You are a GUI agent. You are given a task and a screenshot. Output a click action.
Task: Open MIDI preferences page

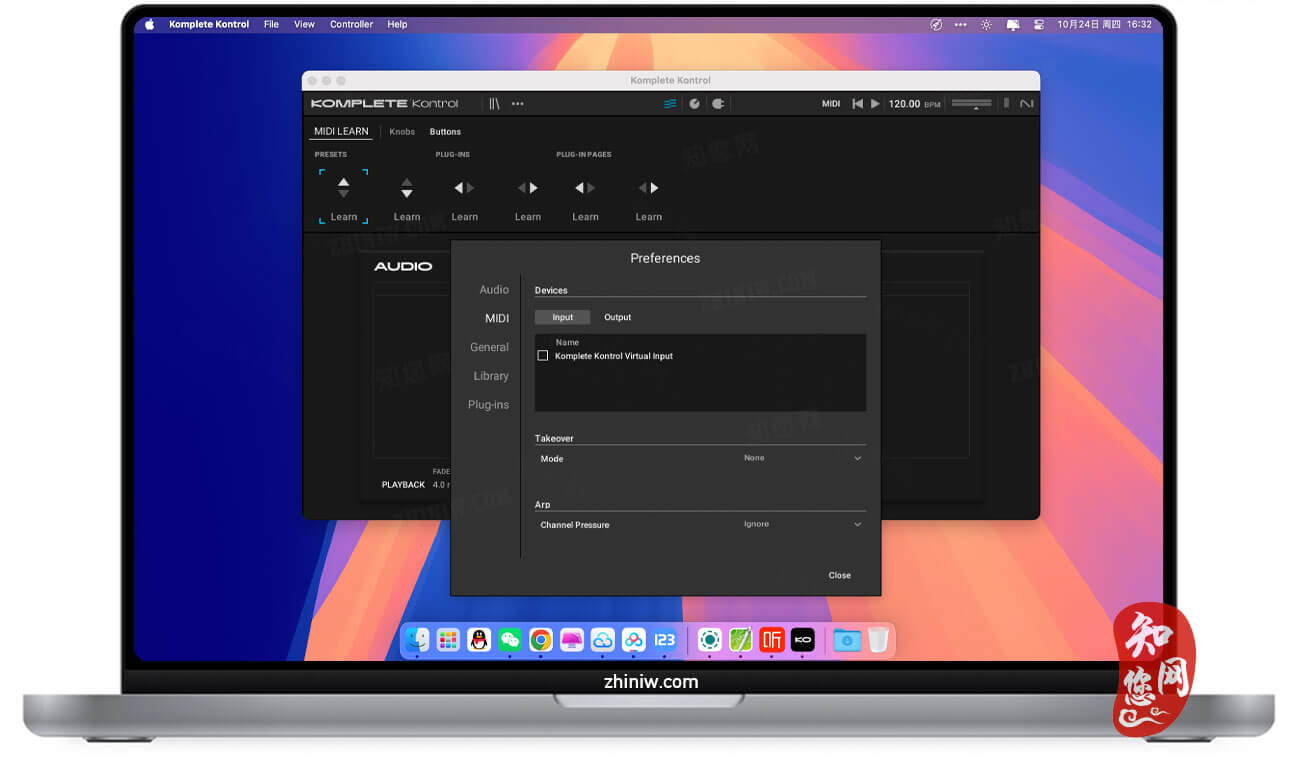[x=497, y=319]
